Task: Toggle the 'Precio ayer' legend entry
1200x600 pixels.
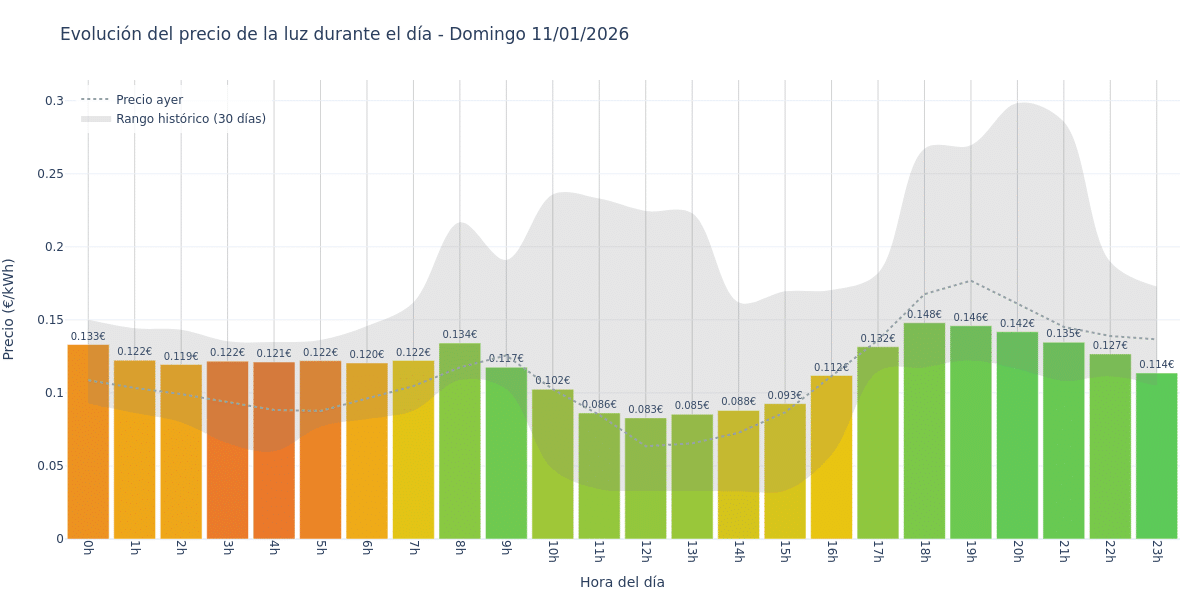Action: coord(149,100)
